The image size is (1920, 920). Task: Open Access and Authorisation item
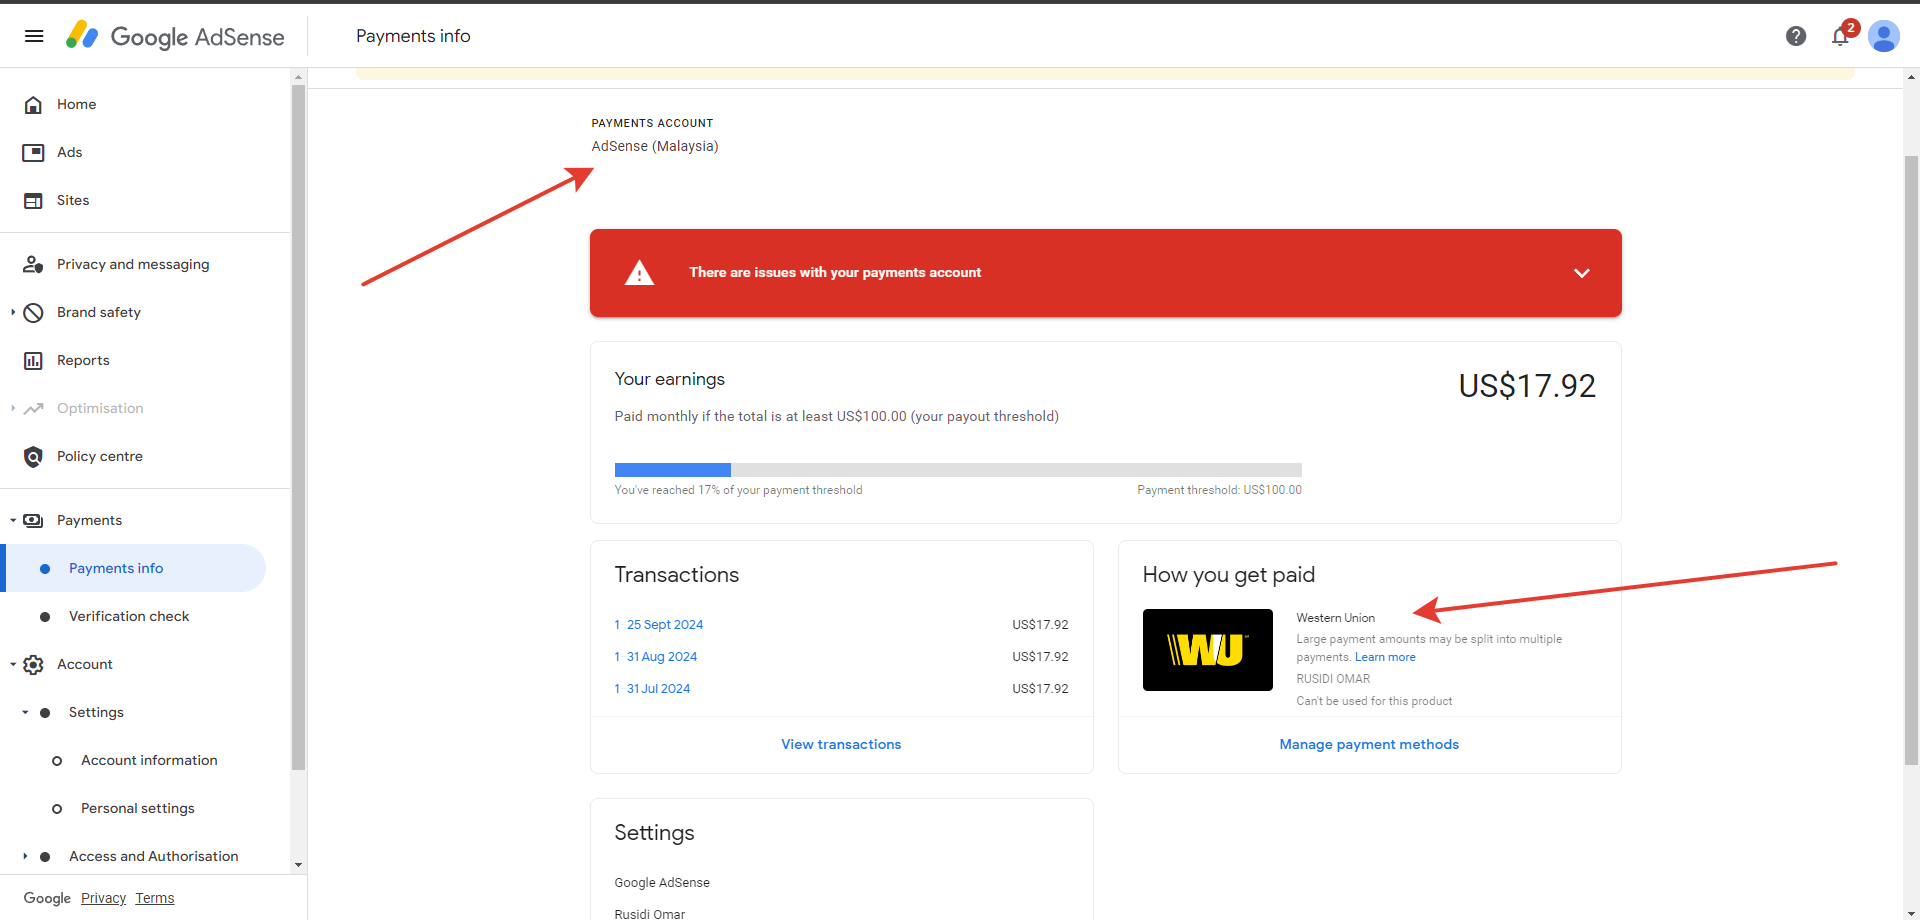point(154,857)
